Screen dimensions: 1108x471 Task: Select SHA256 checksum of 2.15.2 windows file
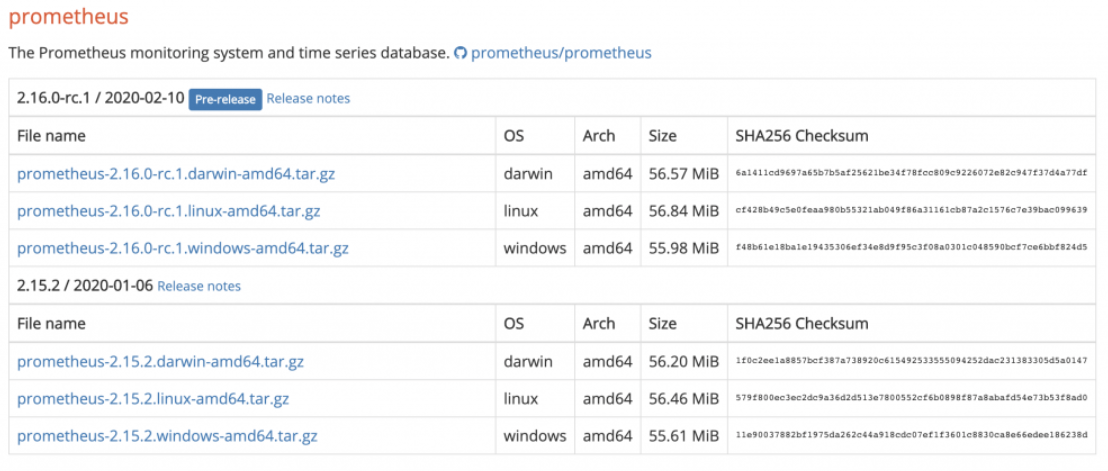click(911, 436)
